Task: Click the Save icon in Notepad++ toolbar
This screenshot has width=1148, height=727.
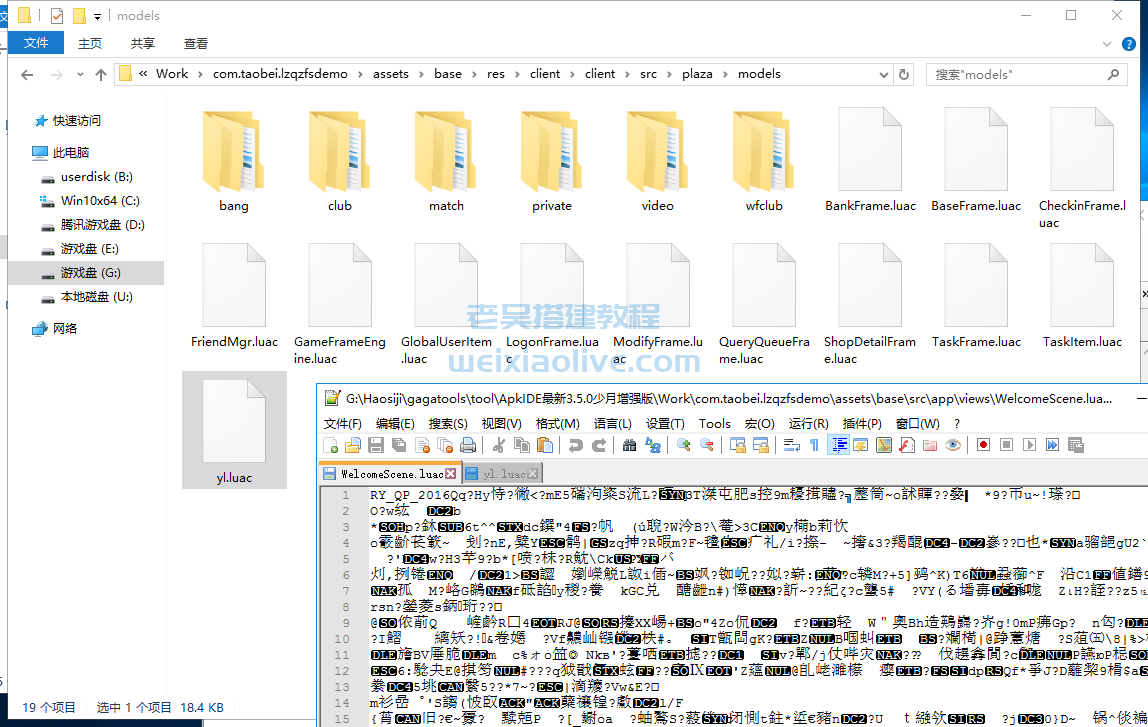Action: 376,445
